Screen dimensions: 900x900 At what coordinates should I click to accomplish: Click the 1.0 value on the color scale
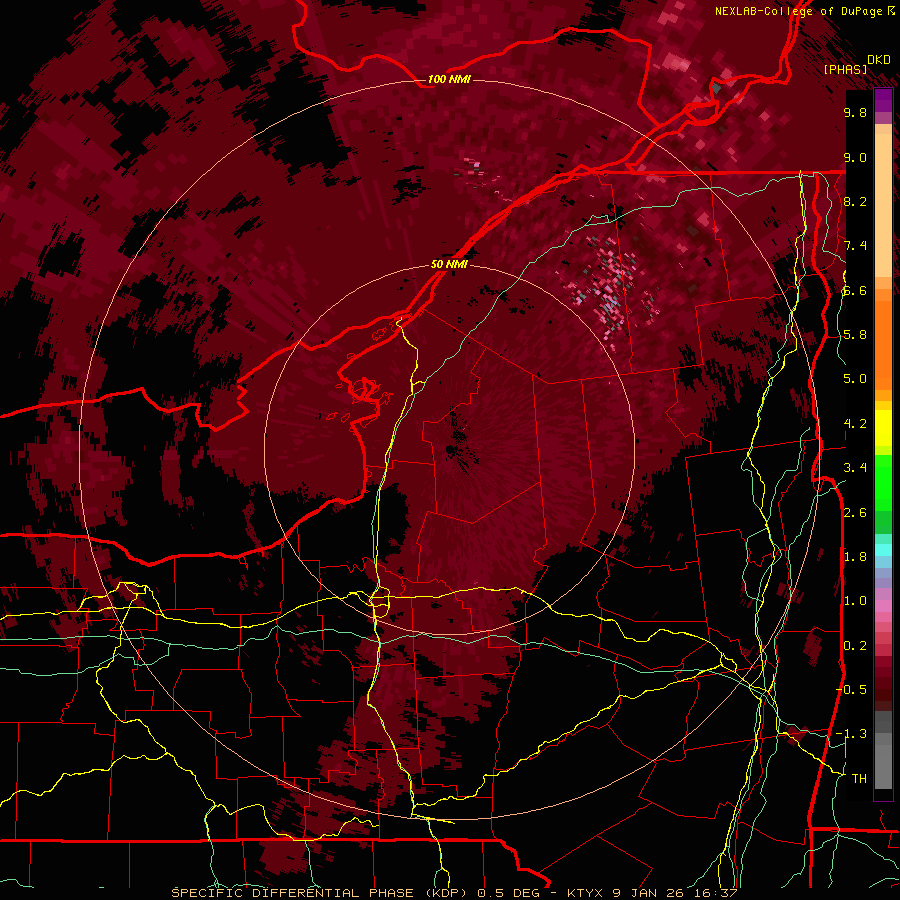click(x=855, y=601)
